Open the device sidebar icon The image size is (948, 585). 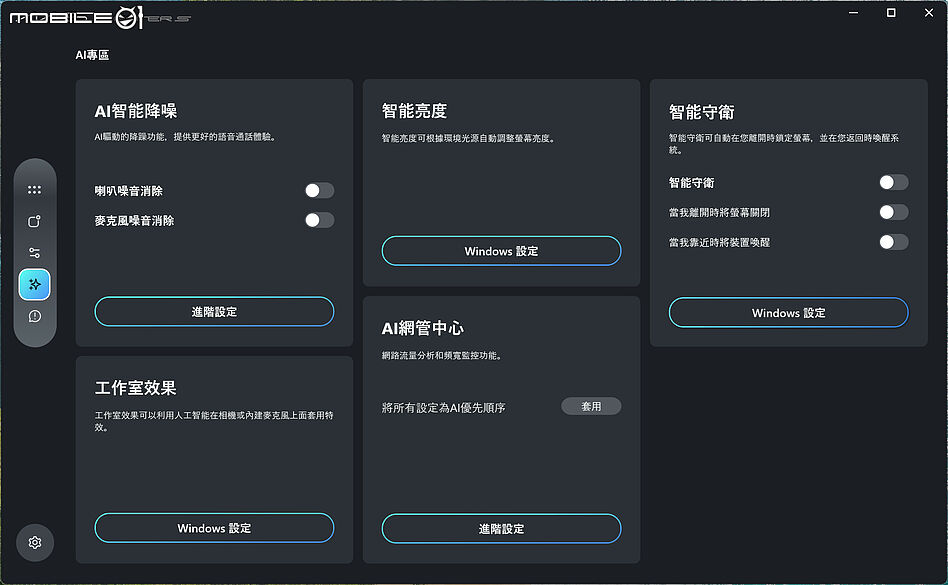tap(34, 221)
